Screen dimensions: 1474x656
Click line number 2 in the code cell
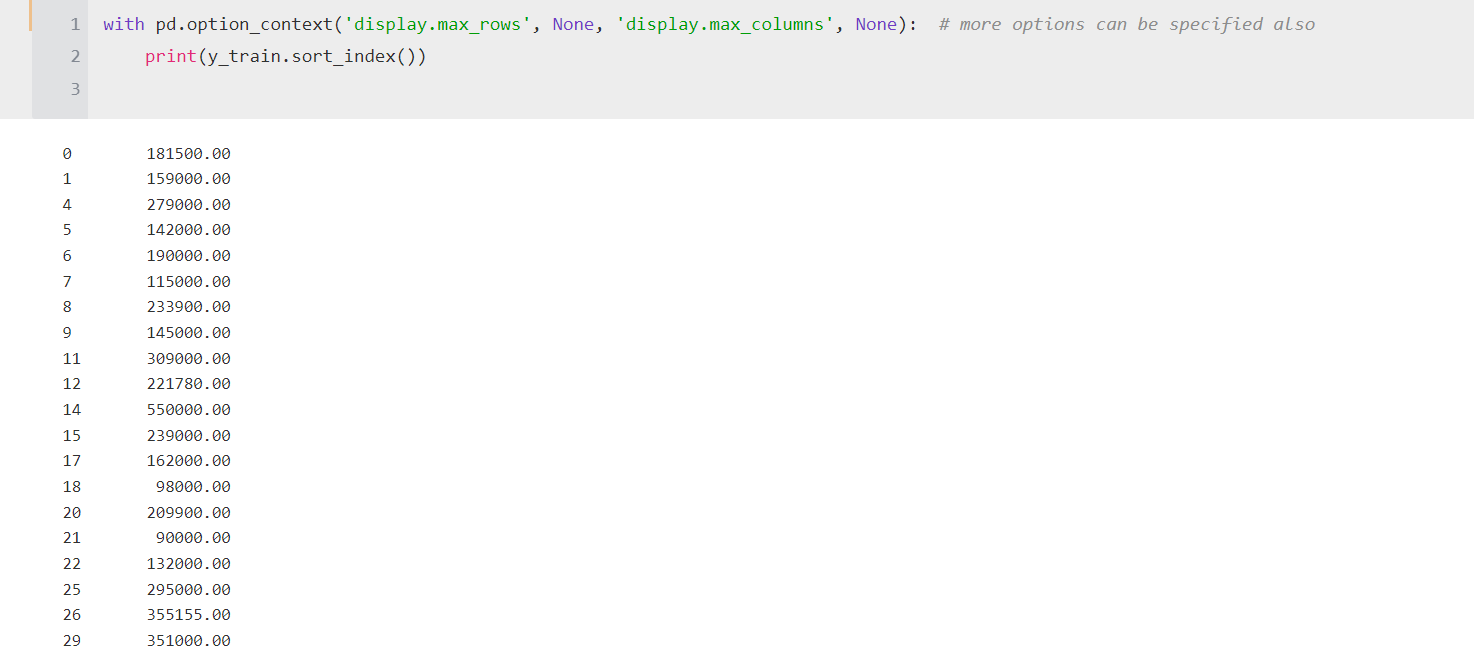click(x=75, y=56)
